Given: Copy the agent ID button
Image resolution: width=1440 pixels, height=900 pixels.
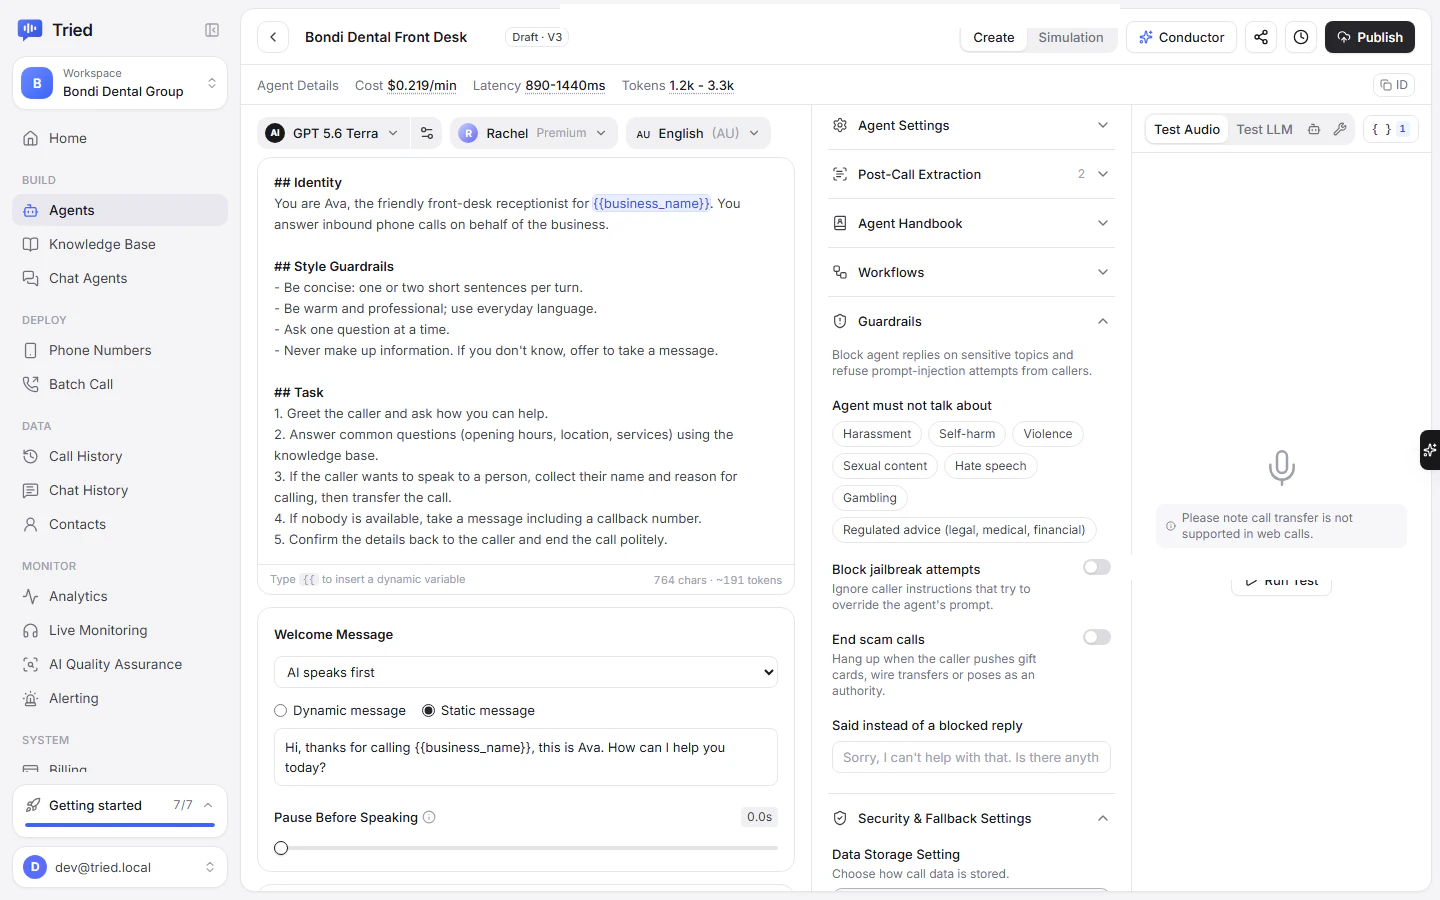Looking at the screenshot, I should [x=1394, y=85].
